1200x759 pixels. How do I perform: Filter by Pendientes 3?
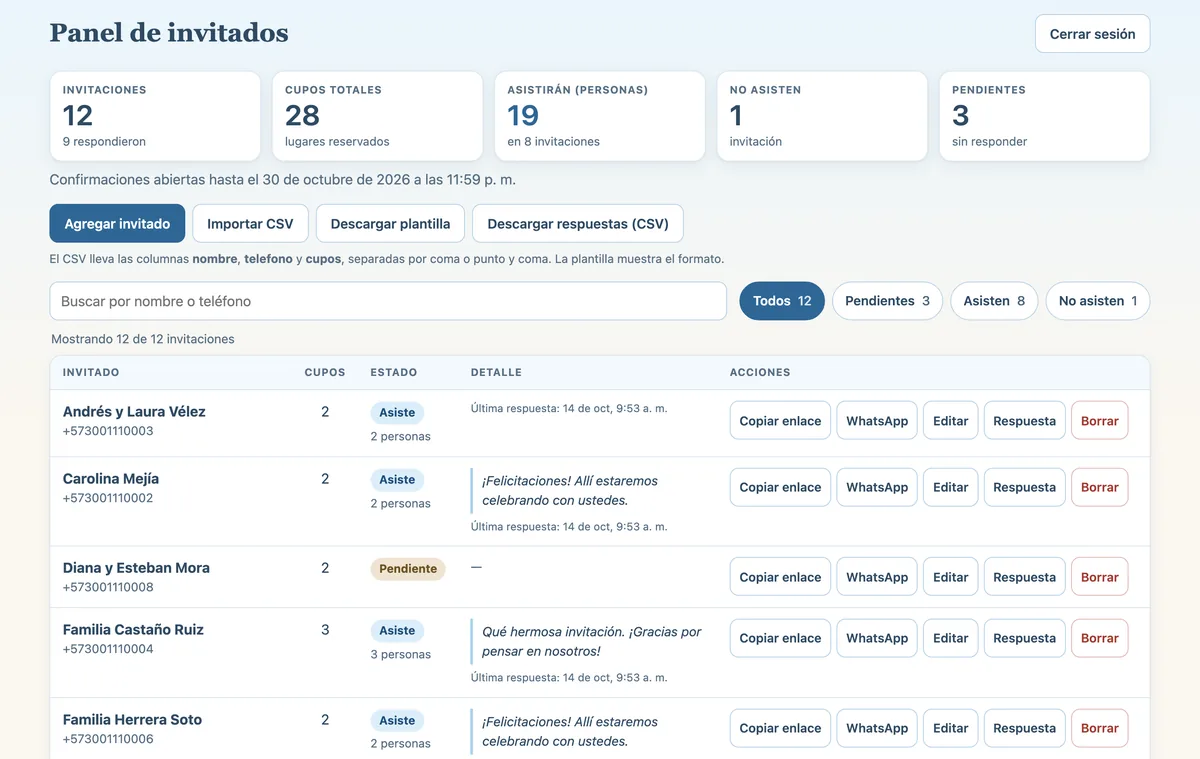tap(887, 301)
